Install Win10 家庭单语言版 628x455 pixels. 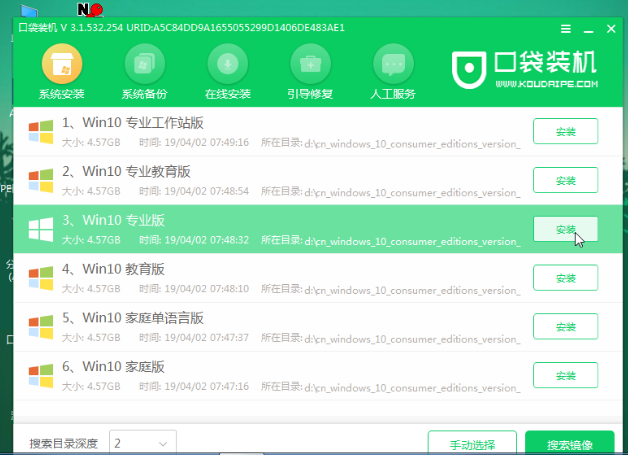[565, 326]
